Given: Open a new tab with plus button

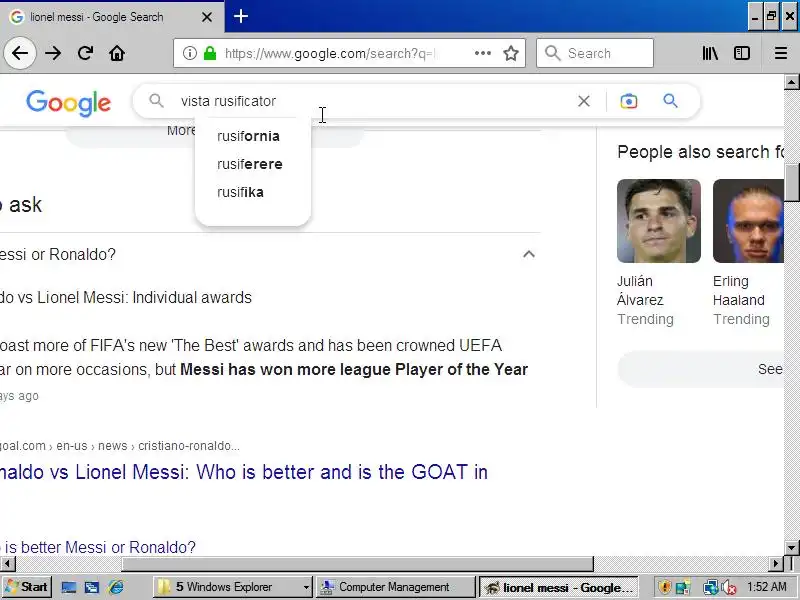Looking at the screenshot, I should (x=241, y=17).
